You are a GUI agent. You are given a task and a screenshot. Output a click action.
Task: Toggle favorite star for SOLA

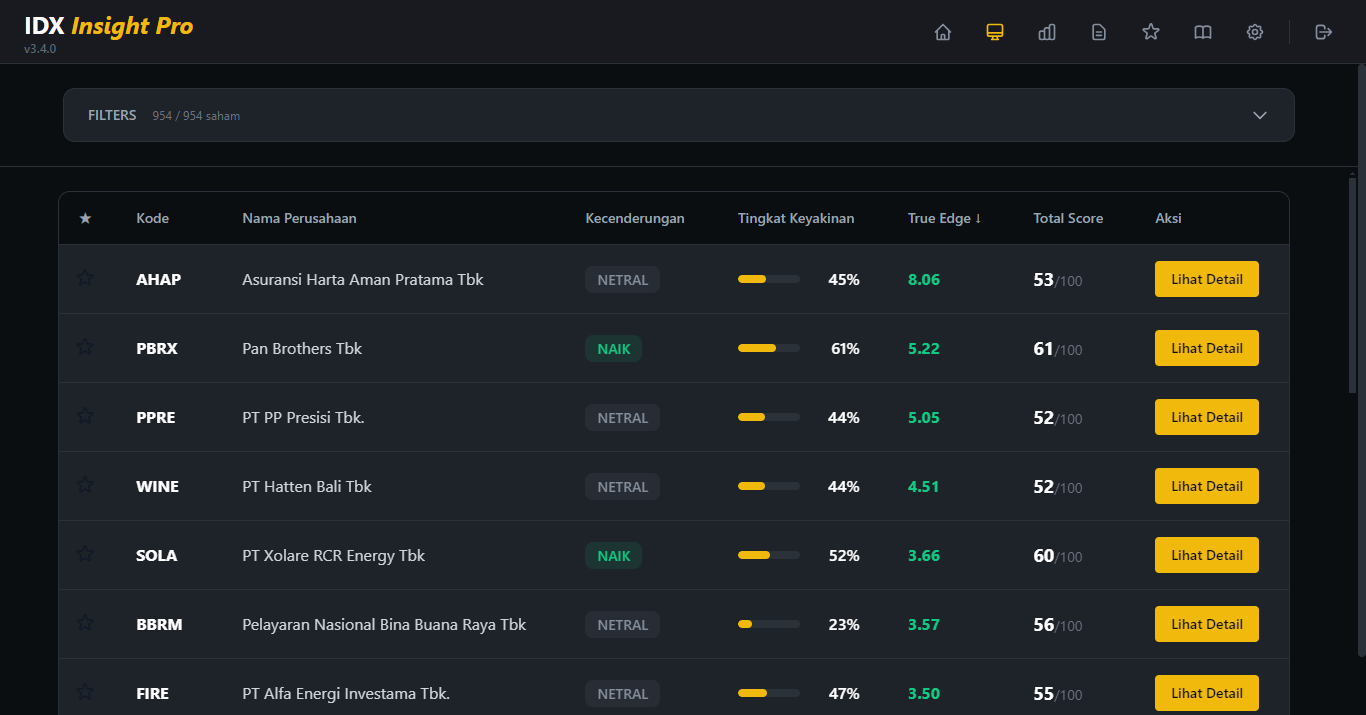click(85, 554)
